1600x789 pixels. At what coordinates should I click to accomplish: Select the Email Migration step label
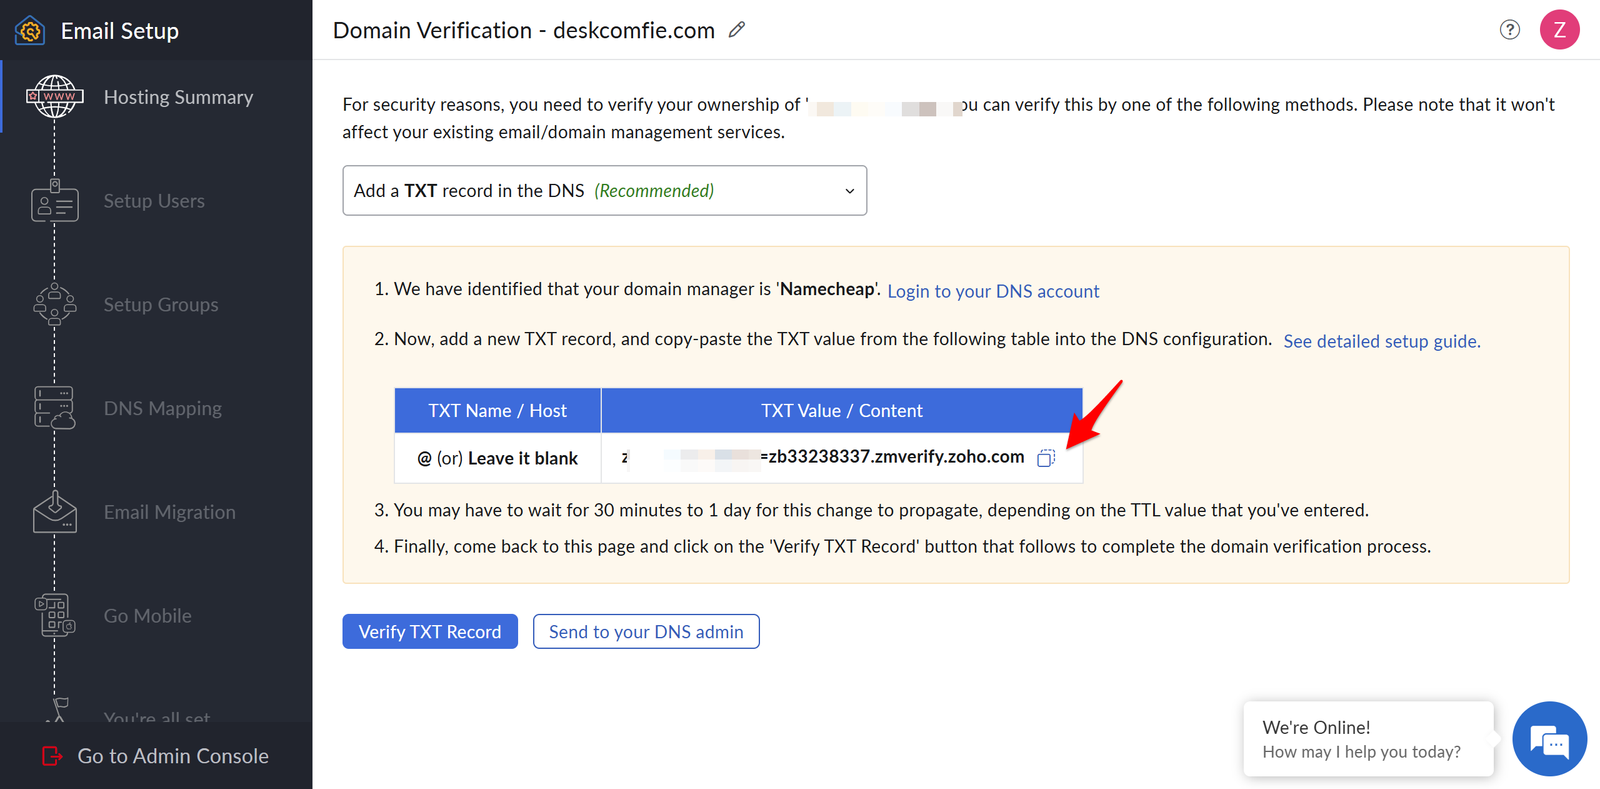tap(170, 512)
